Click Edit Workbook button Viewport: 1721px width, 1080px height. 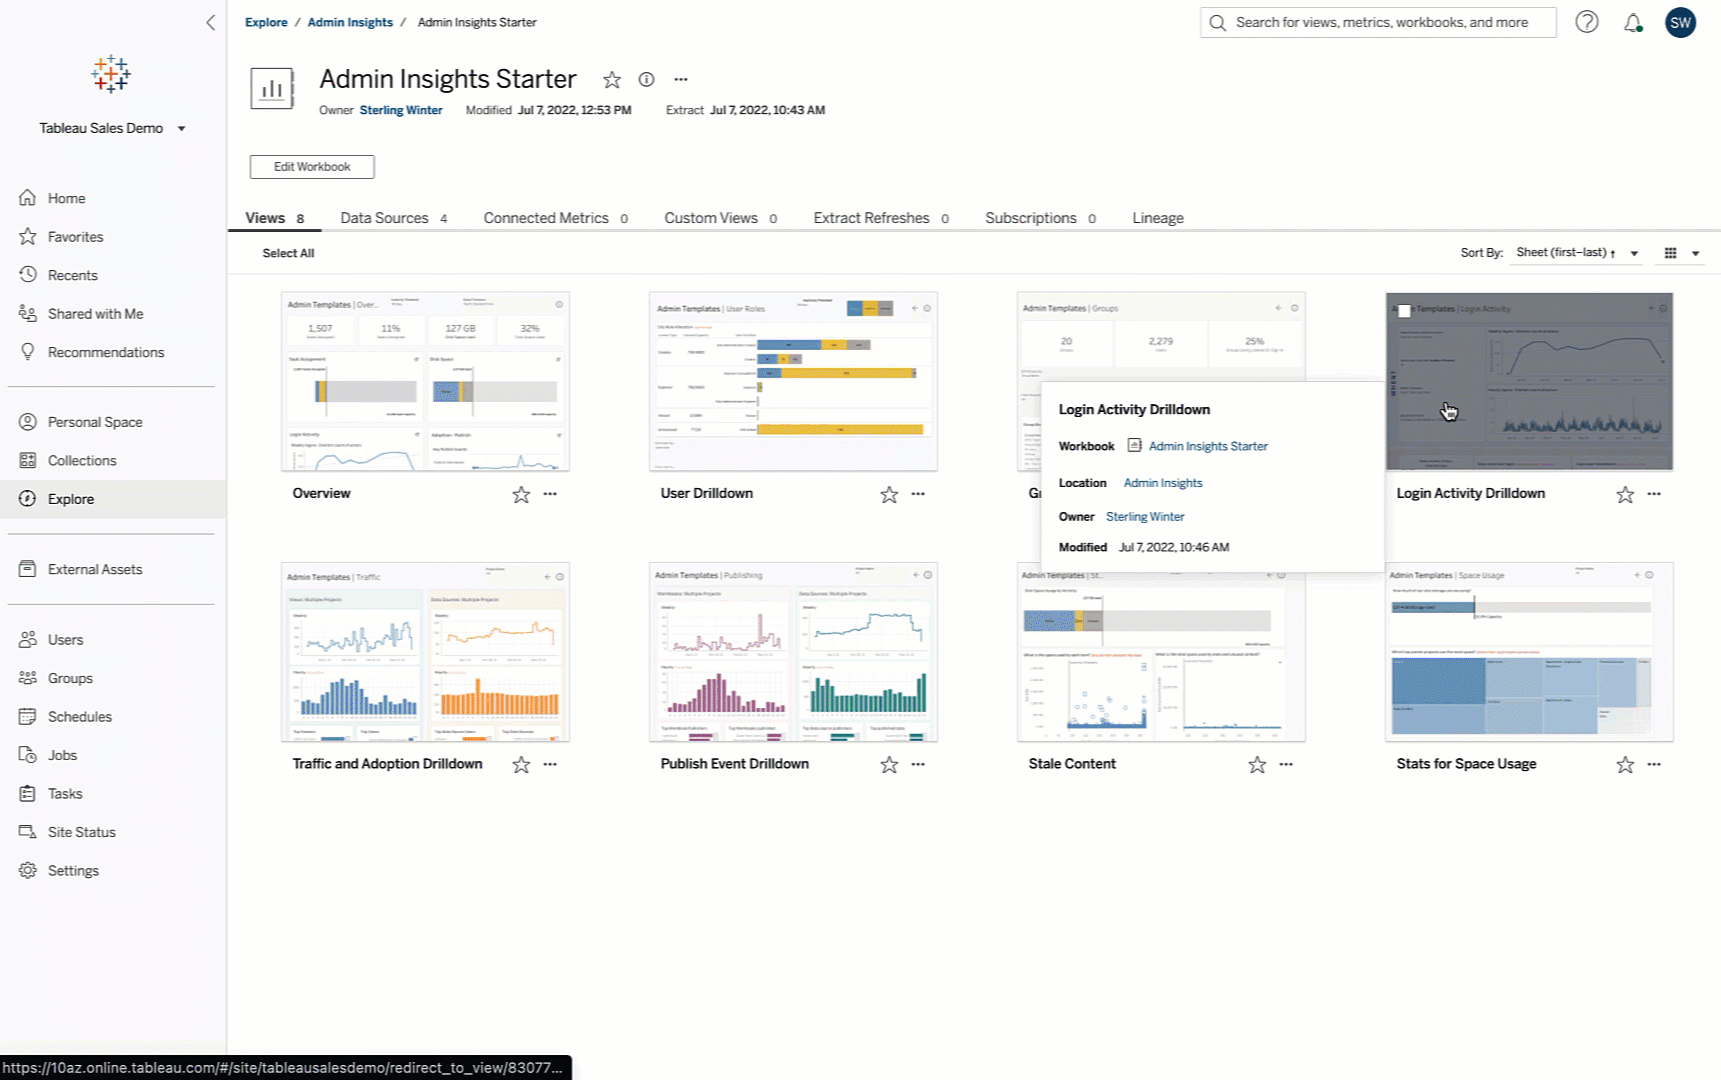[x=312, y=167]
